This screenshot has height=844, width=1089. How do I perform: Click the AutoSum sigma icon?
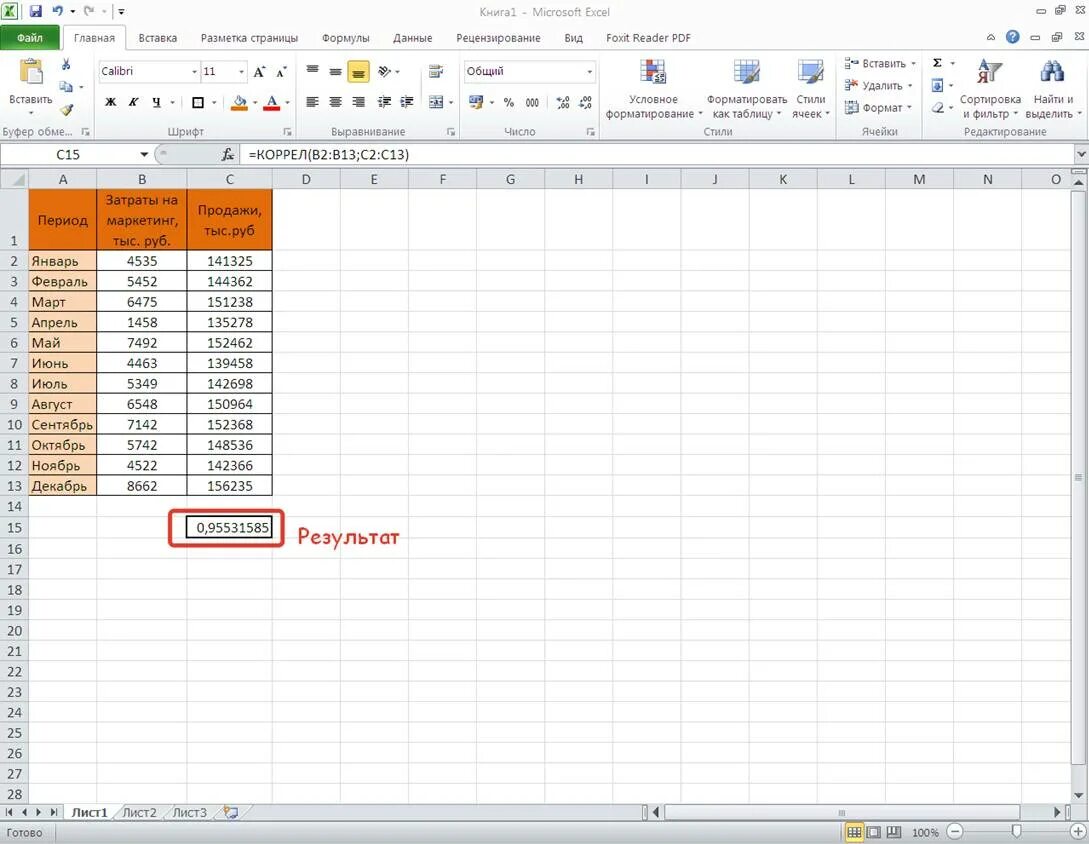click(x=937, y=63)
